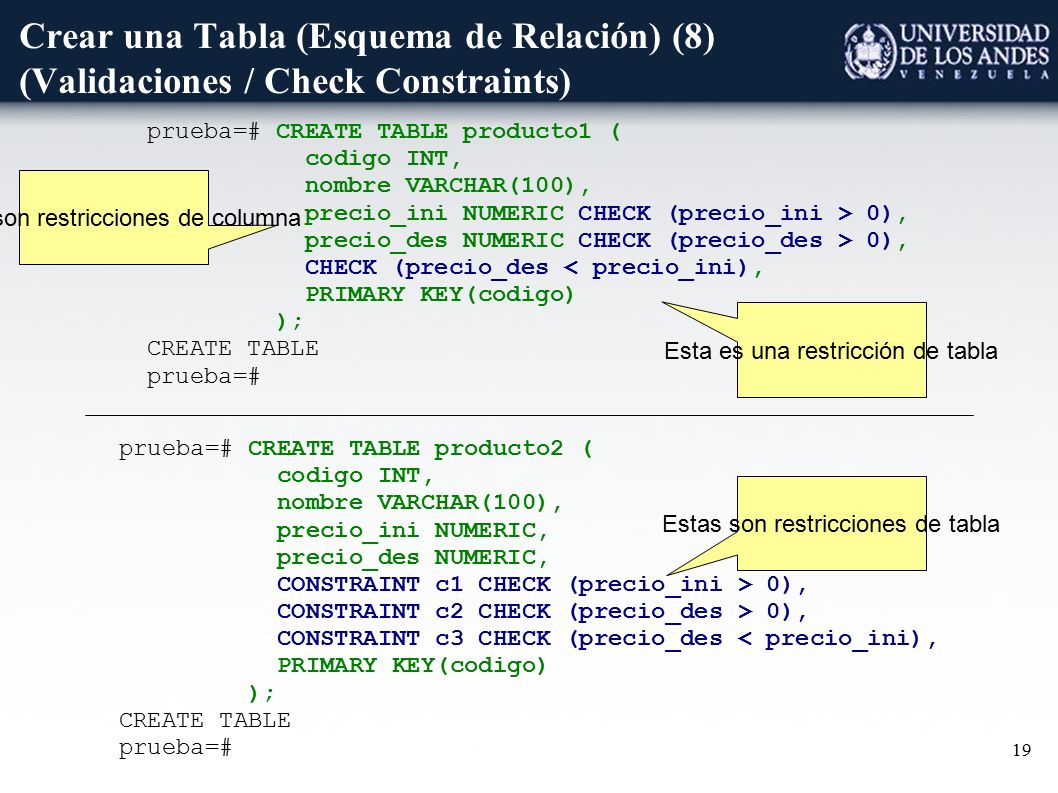
Task: Click 'nombre VARCHAR(100),' in the producto1 block
Action: coord(447,185)
